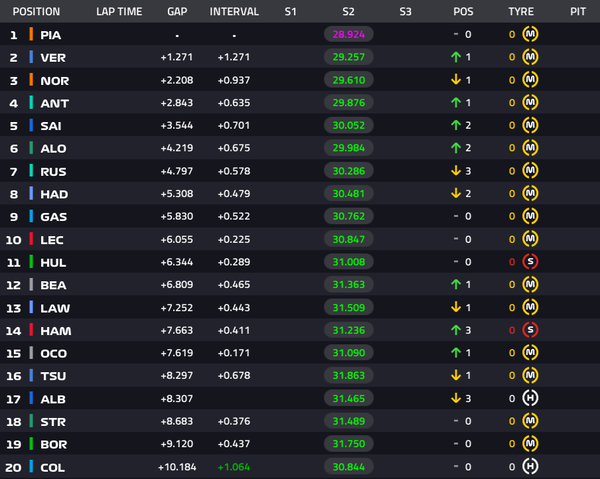Screen dimensions: 600x479
Task: Click sector time 29.257 for VER
Action: 349,57
